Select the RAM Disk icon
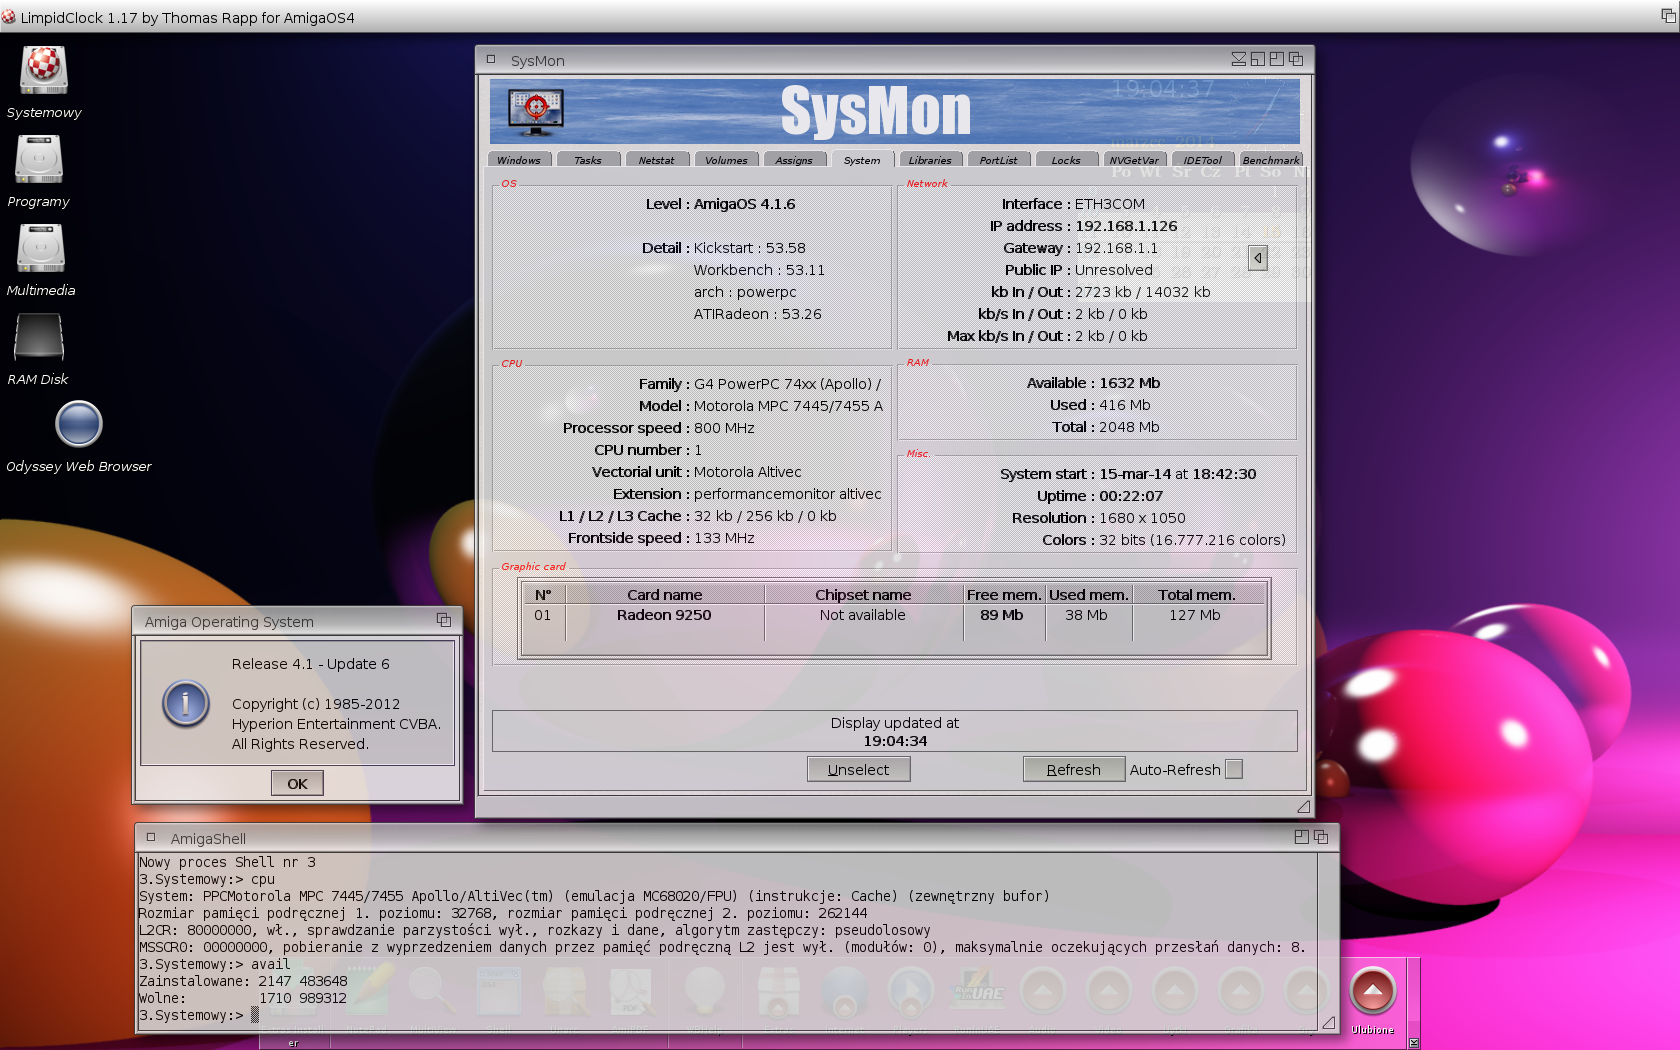Screen dimensions: 1680x1050 tap(39, 337)
